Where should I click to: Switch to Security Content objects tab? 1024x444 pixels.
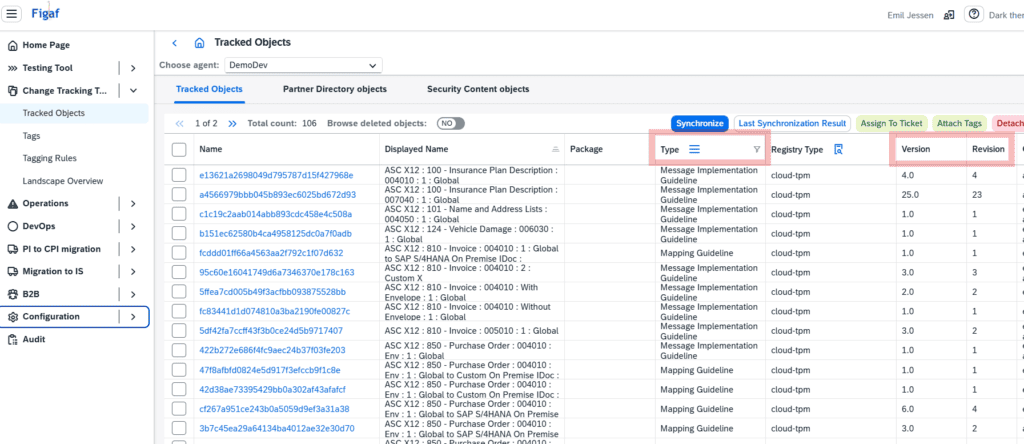click(x=478, y=89)
